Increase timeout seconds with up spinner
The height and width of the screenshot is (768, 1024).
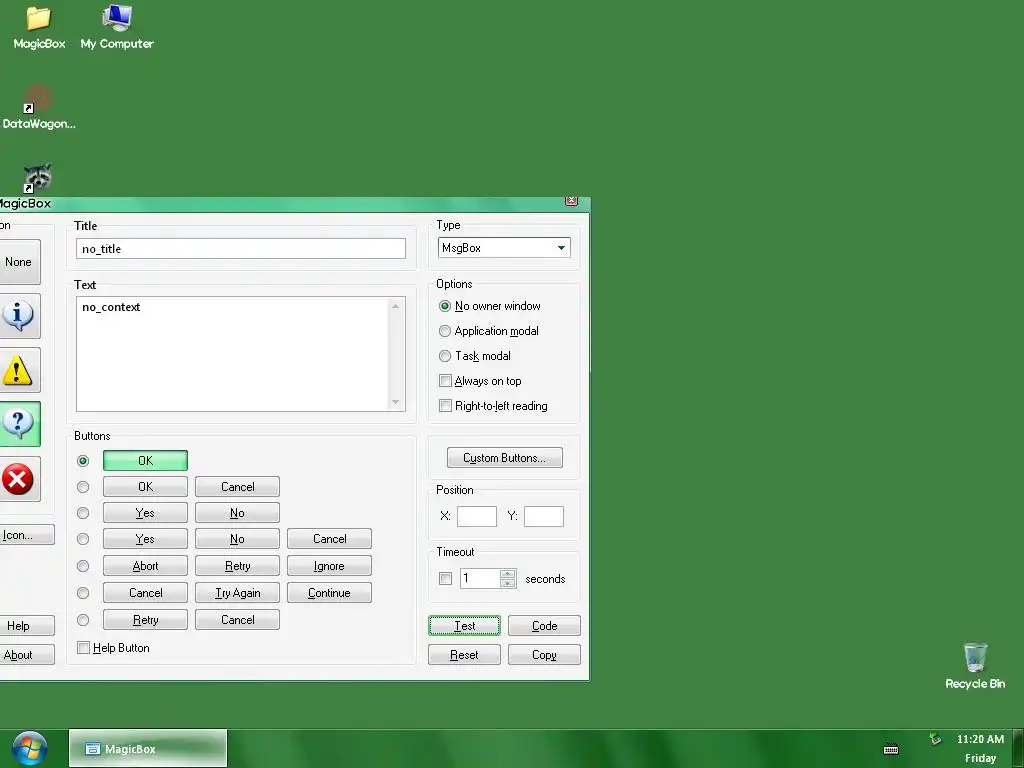coord(507,574)
